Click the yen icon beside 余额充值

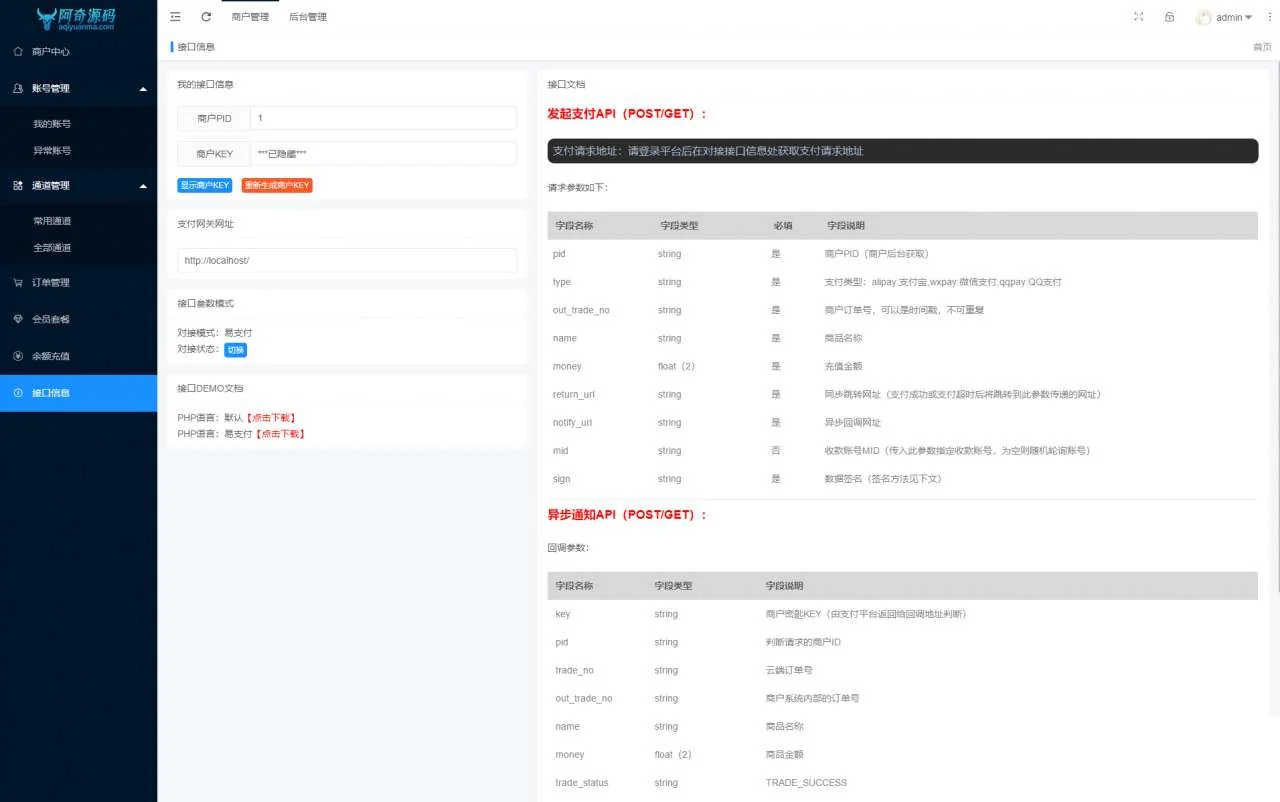click(18, 356)
